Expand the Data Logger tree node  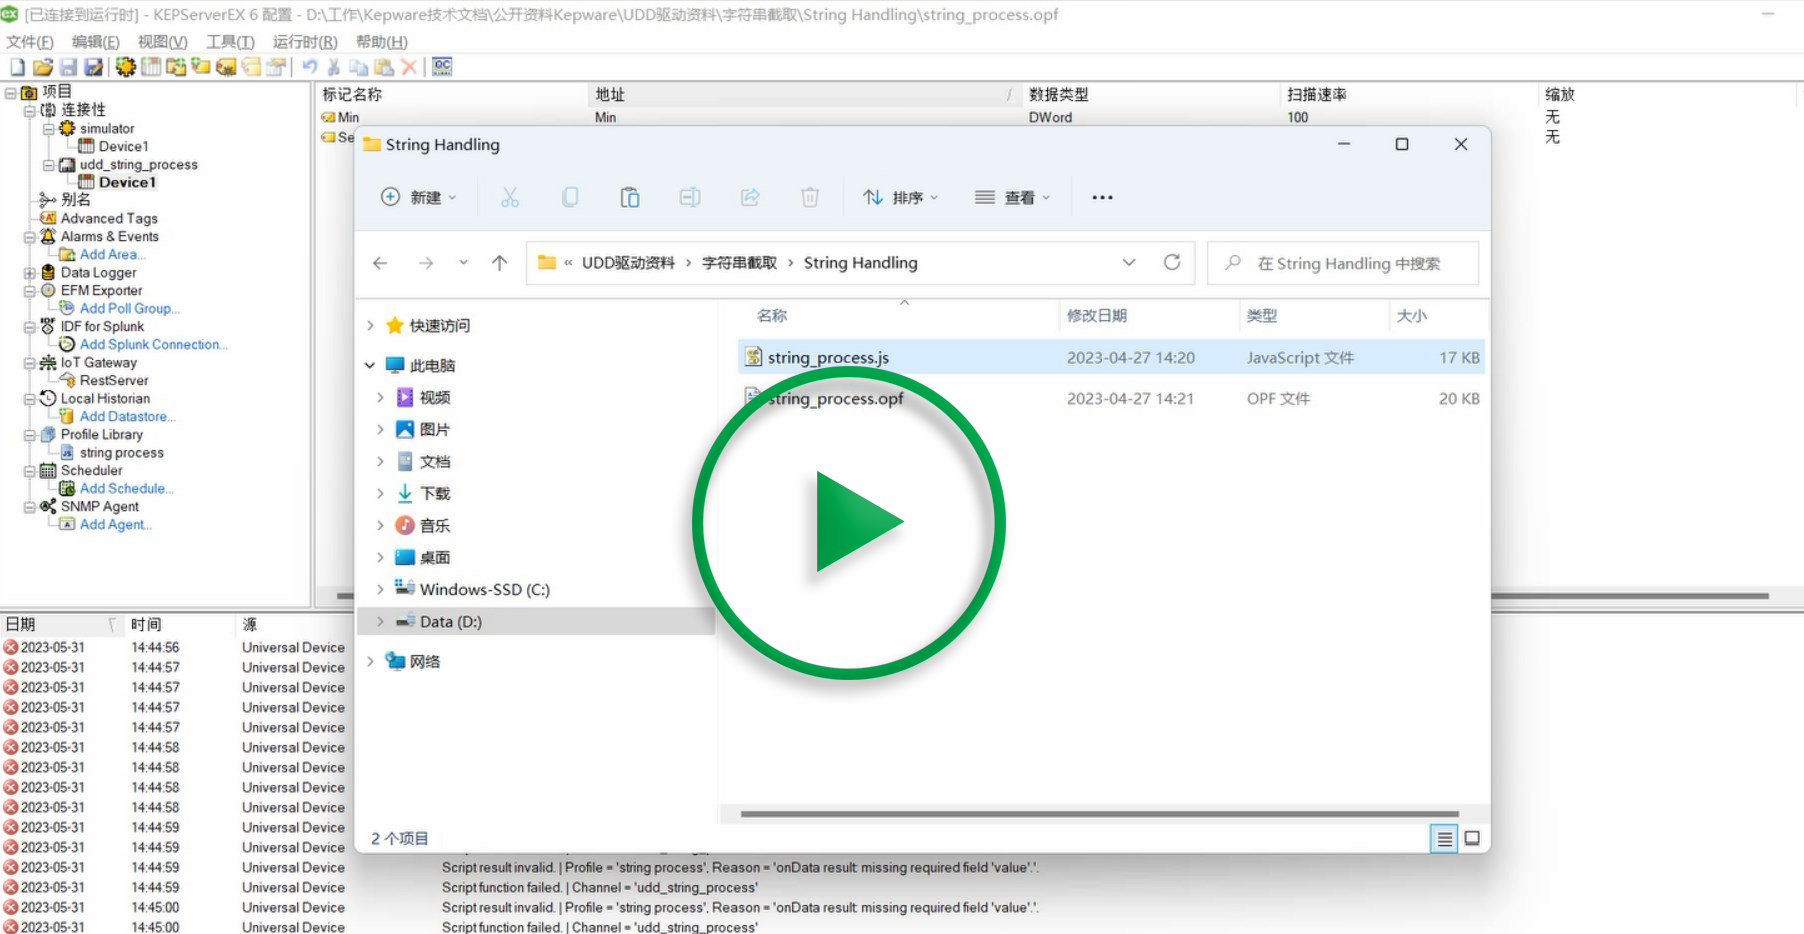(x=30, y=273)
